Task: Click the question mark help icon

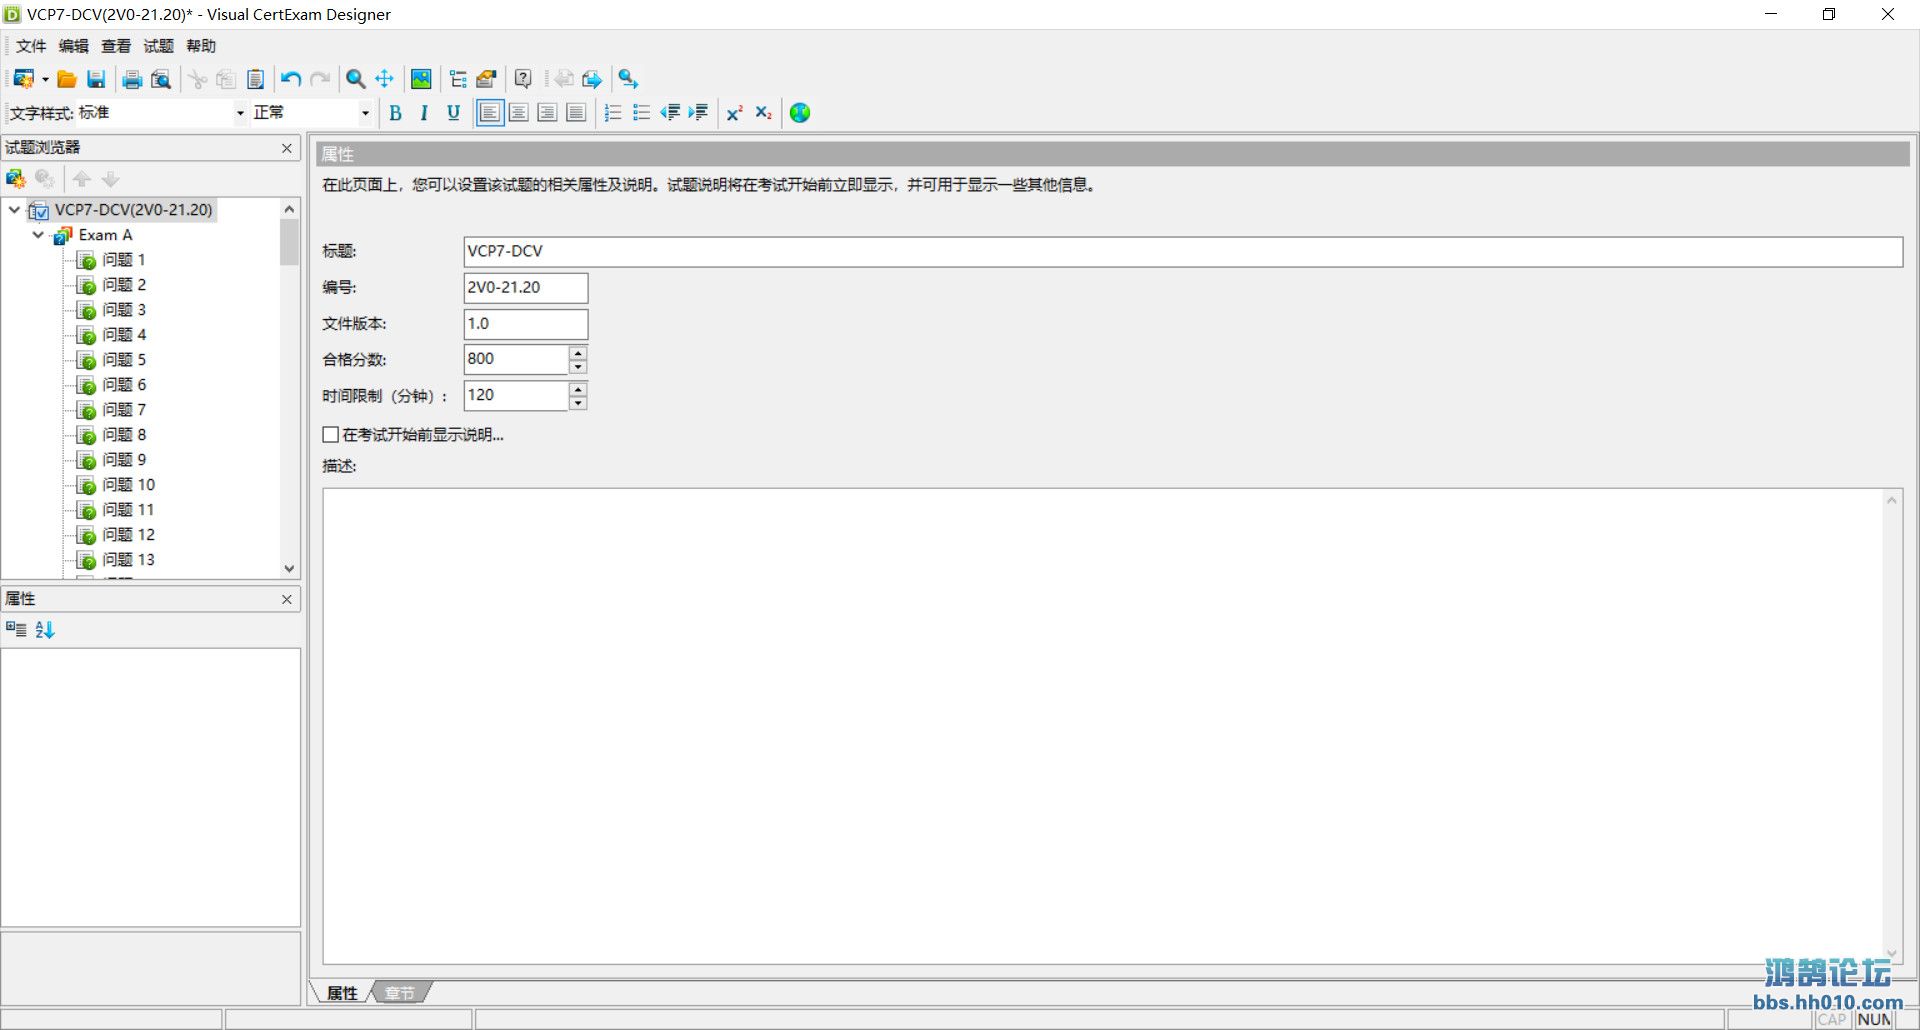Action: click(x=523, y=79)
